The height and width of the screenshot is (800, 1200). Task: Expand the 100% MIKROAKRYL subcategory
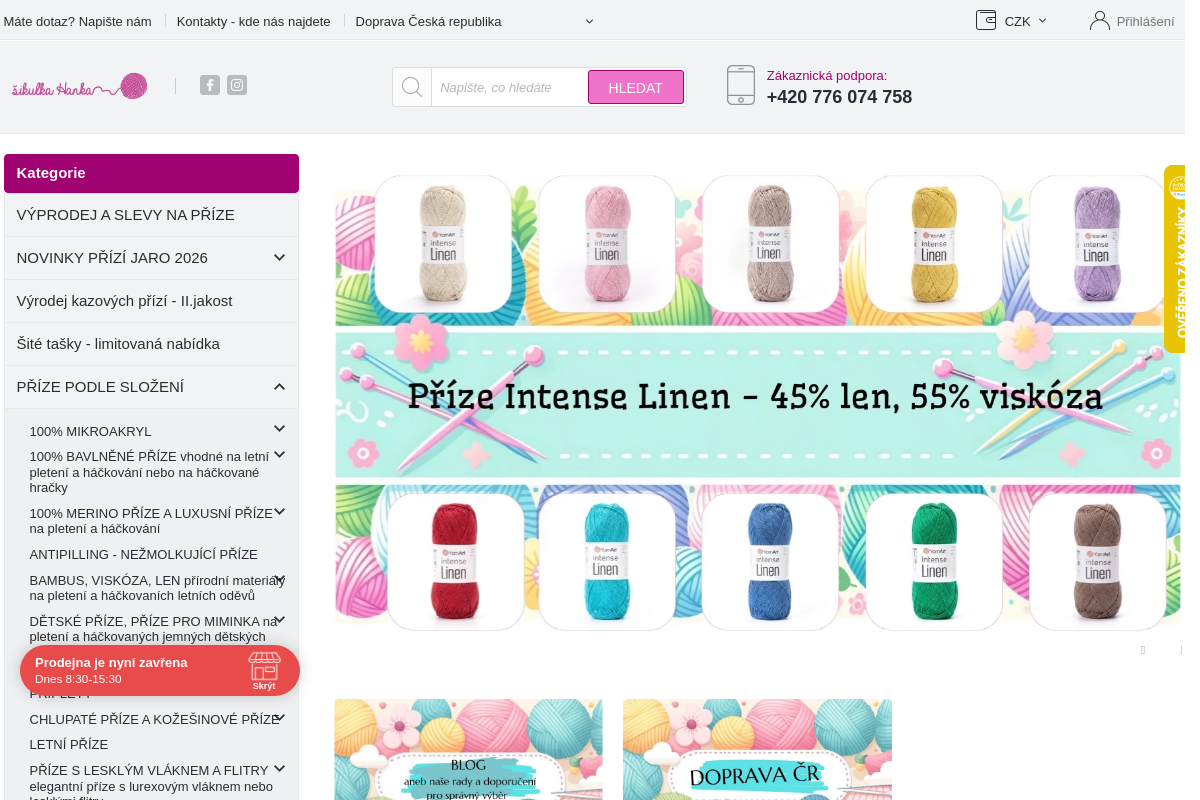(x=279, y=429)
